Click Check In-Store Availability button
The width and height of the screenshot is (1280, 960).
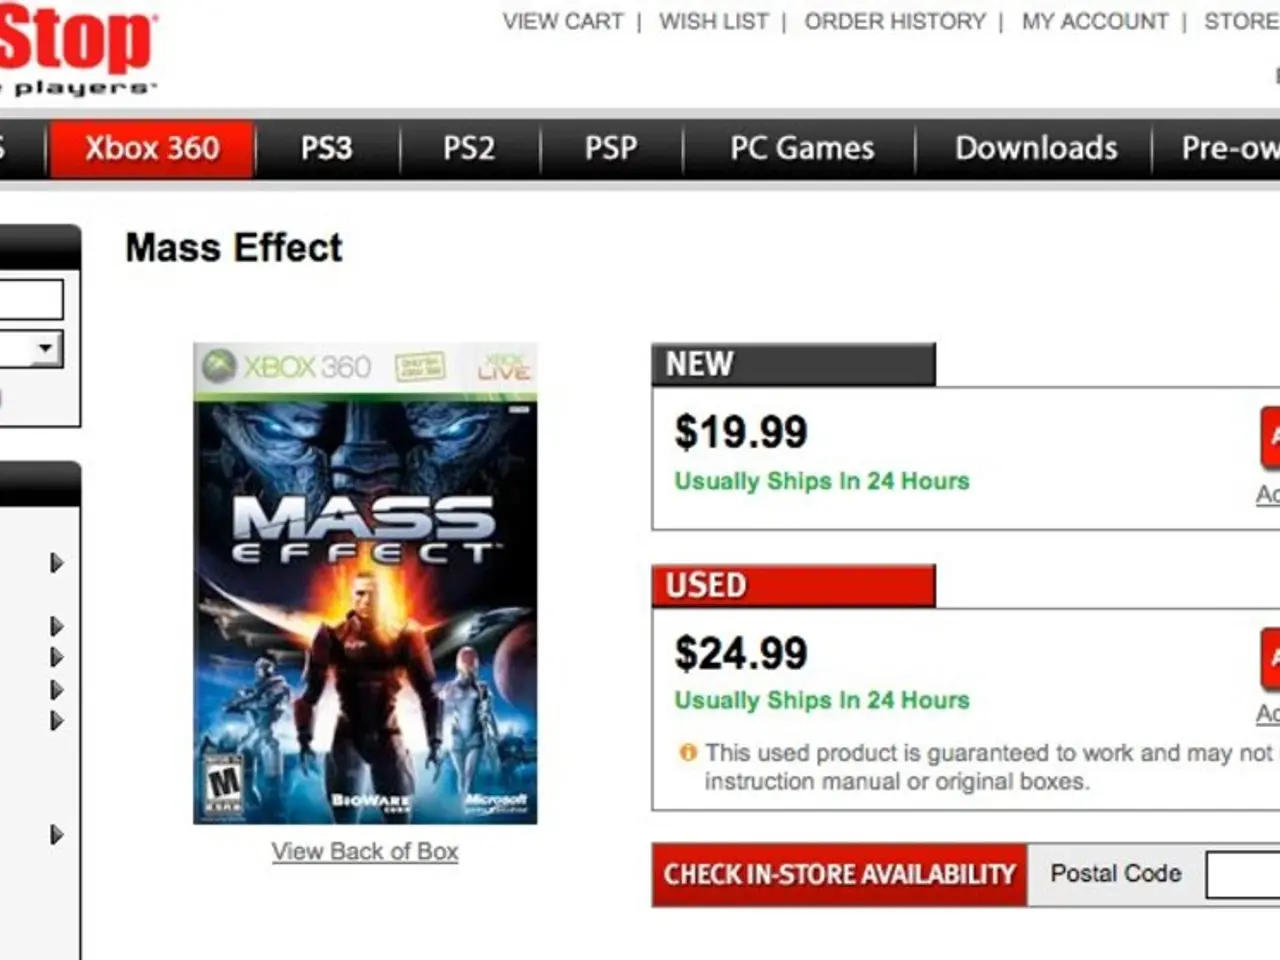pos(839,875)
